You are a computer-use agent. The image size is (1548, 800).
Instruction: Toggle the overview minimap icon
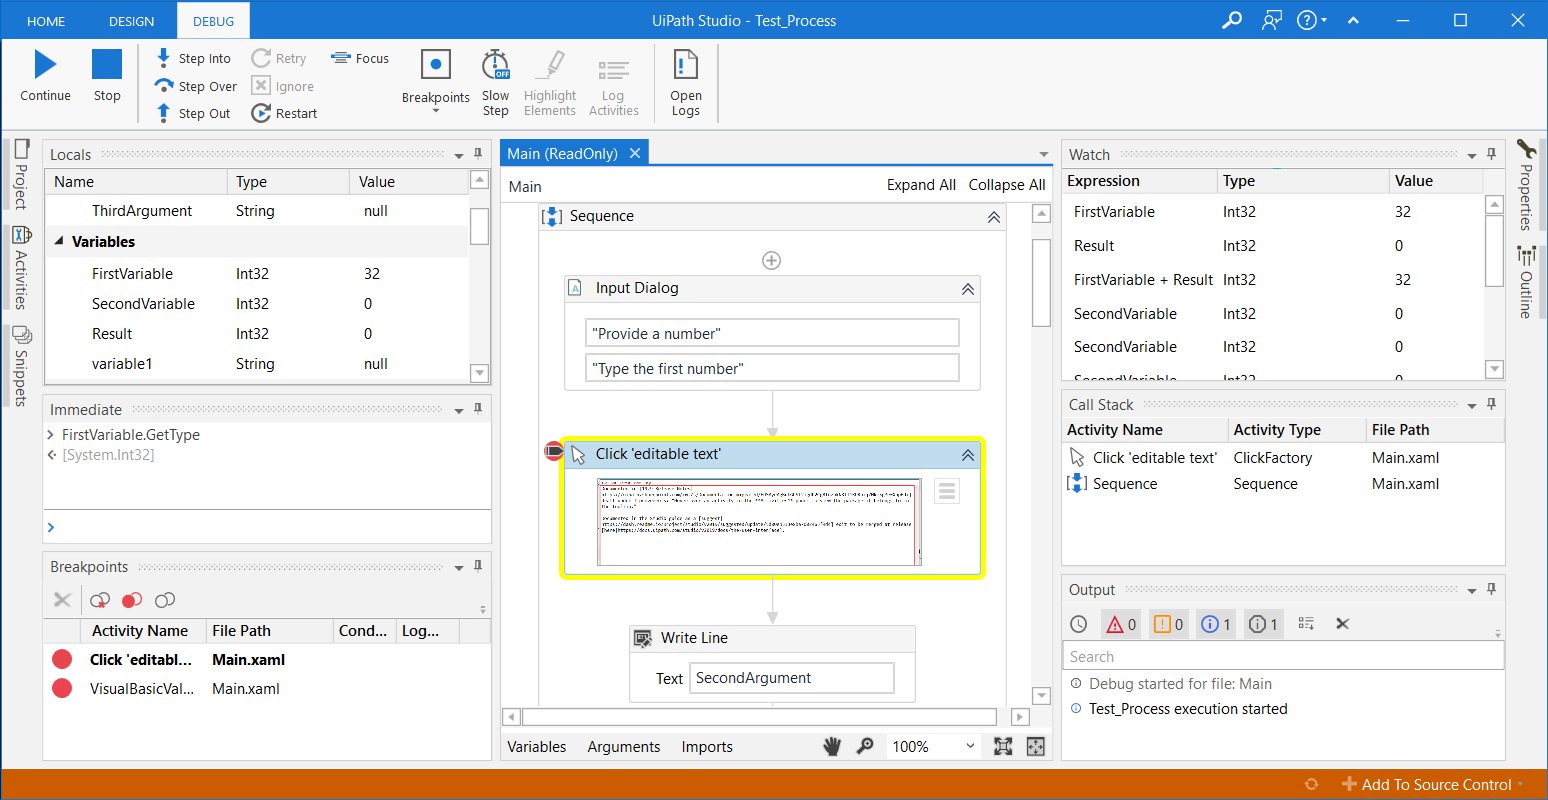click(x=1036, y=746)
